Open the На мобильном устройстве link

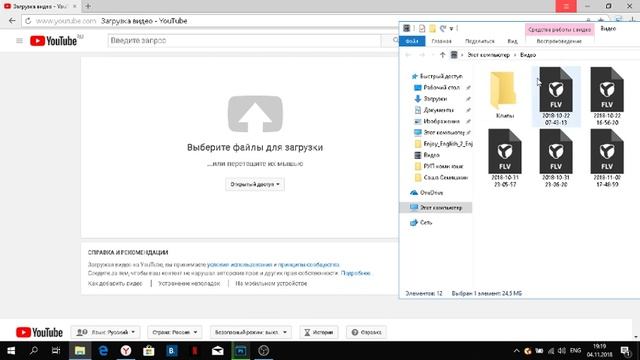[271, 283]
